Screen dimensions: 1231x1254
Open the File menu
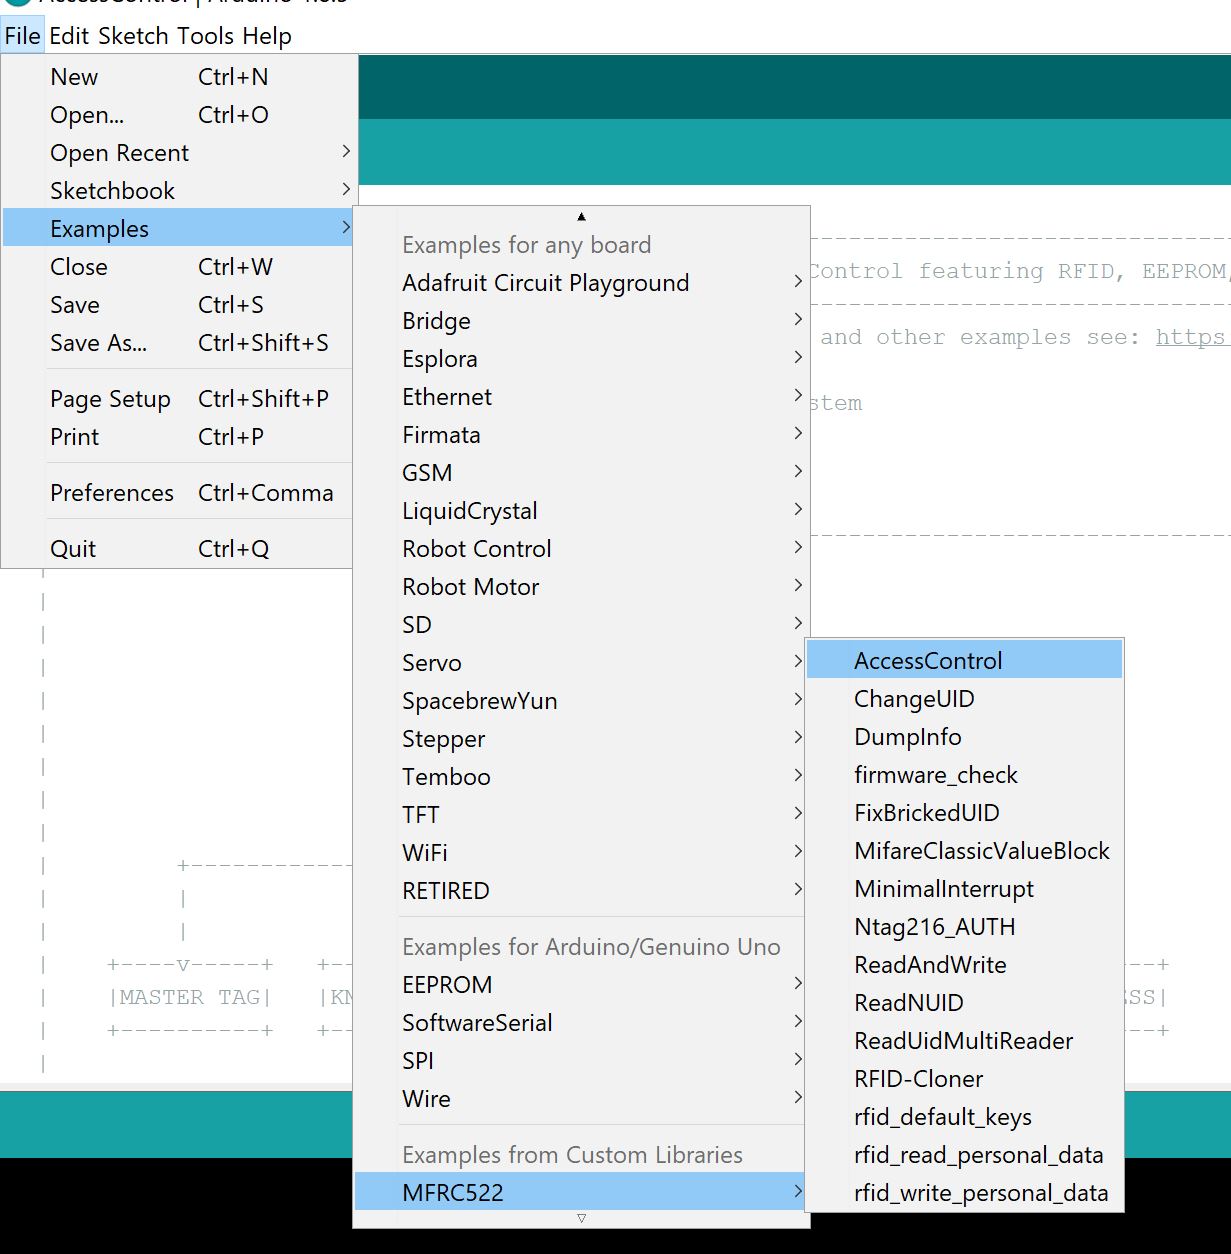[22, 36]
